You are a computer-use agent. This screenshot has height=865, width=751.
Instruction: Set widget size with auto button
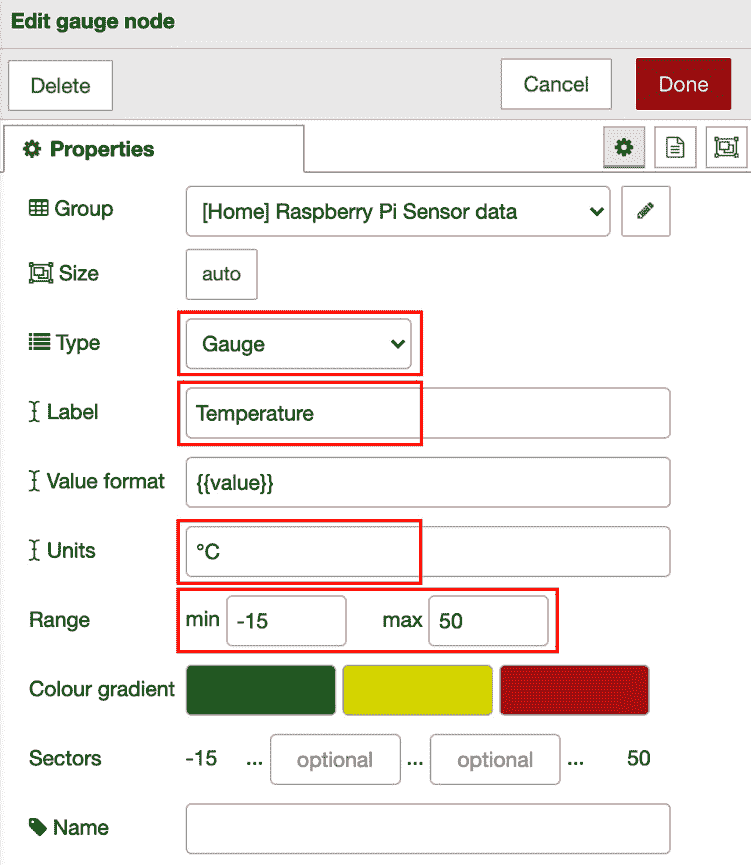pos(221,274)
